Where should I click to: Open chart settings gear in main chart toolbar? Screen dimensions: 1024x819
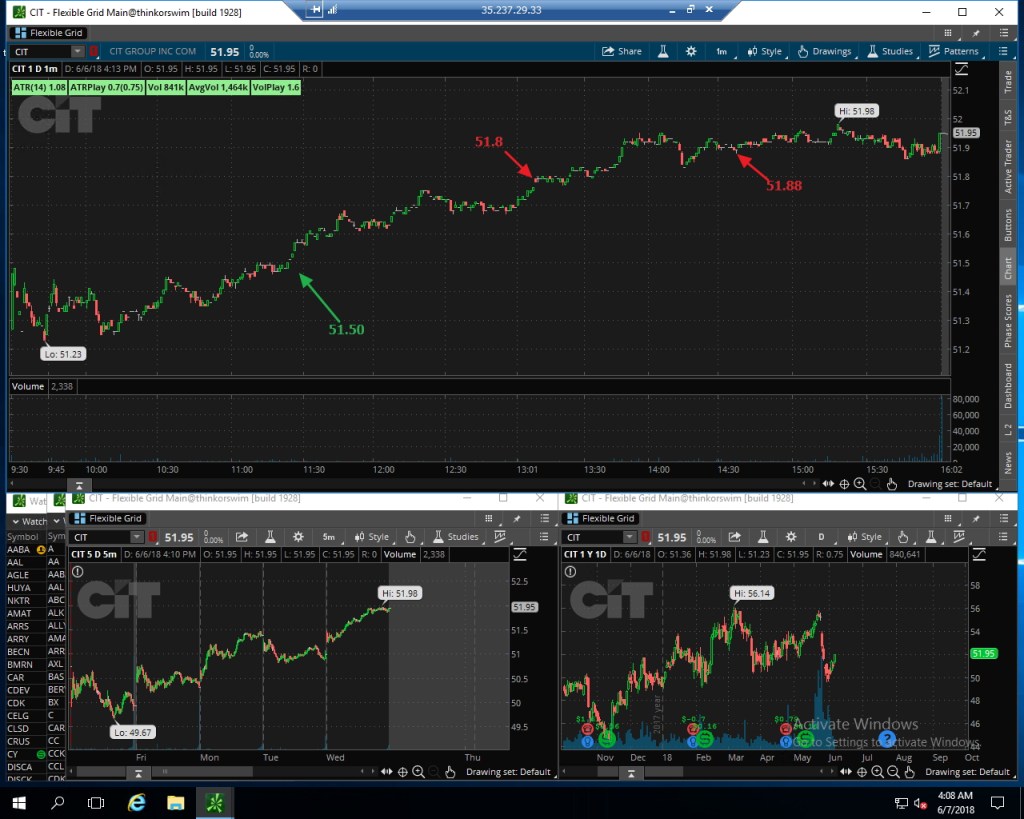pos(690,51)
